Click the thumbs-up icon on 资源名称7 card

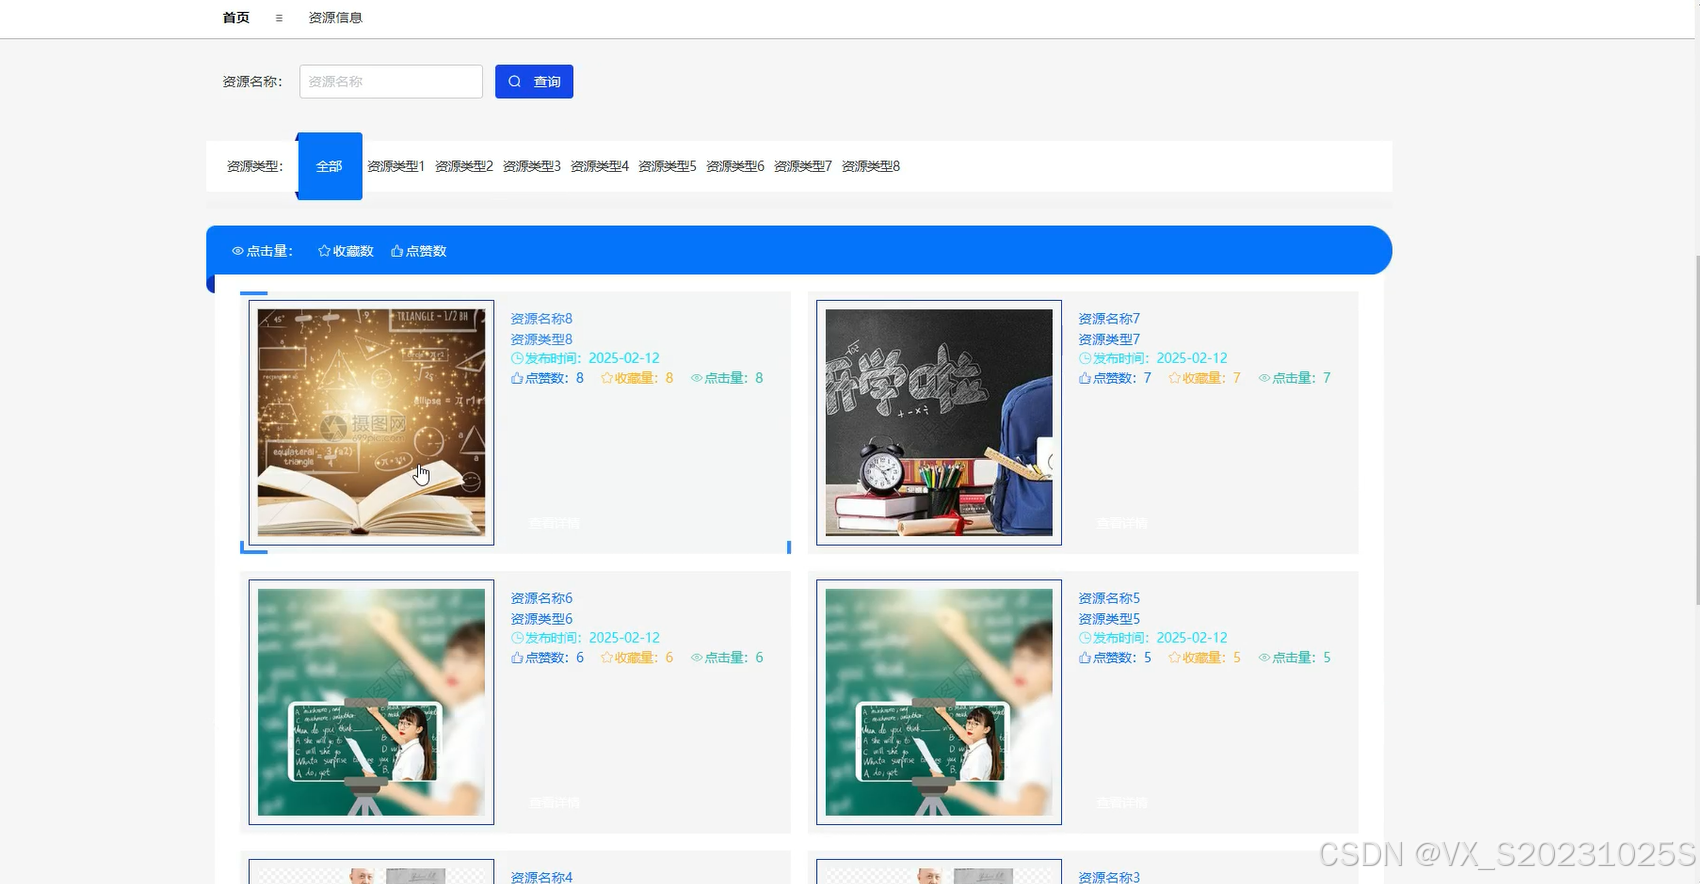[x=1085, y=378]
